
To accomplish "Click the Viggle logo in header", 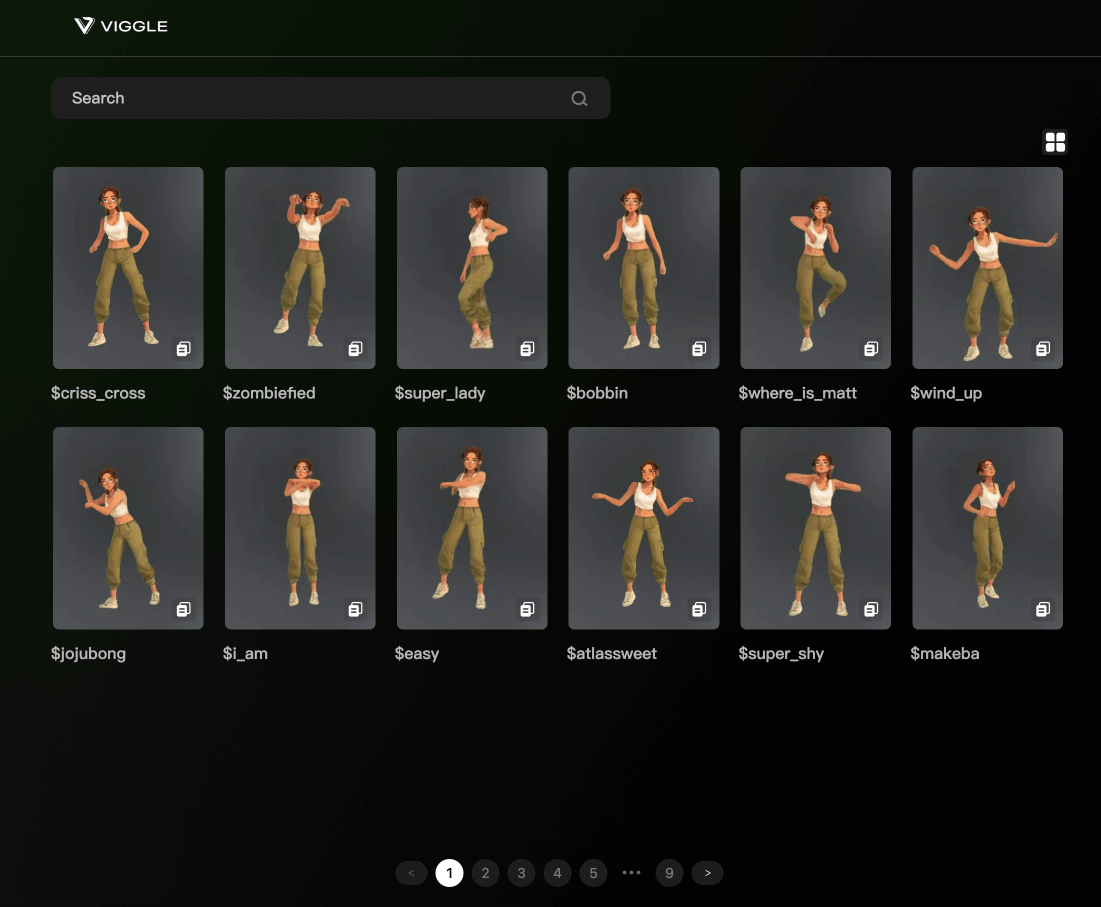I will point(121,26).
